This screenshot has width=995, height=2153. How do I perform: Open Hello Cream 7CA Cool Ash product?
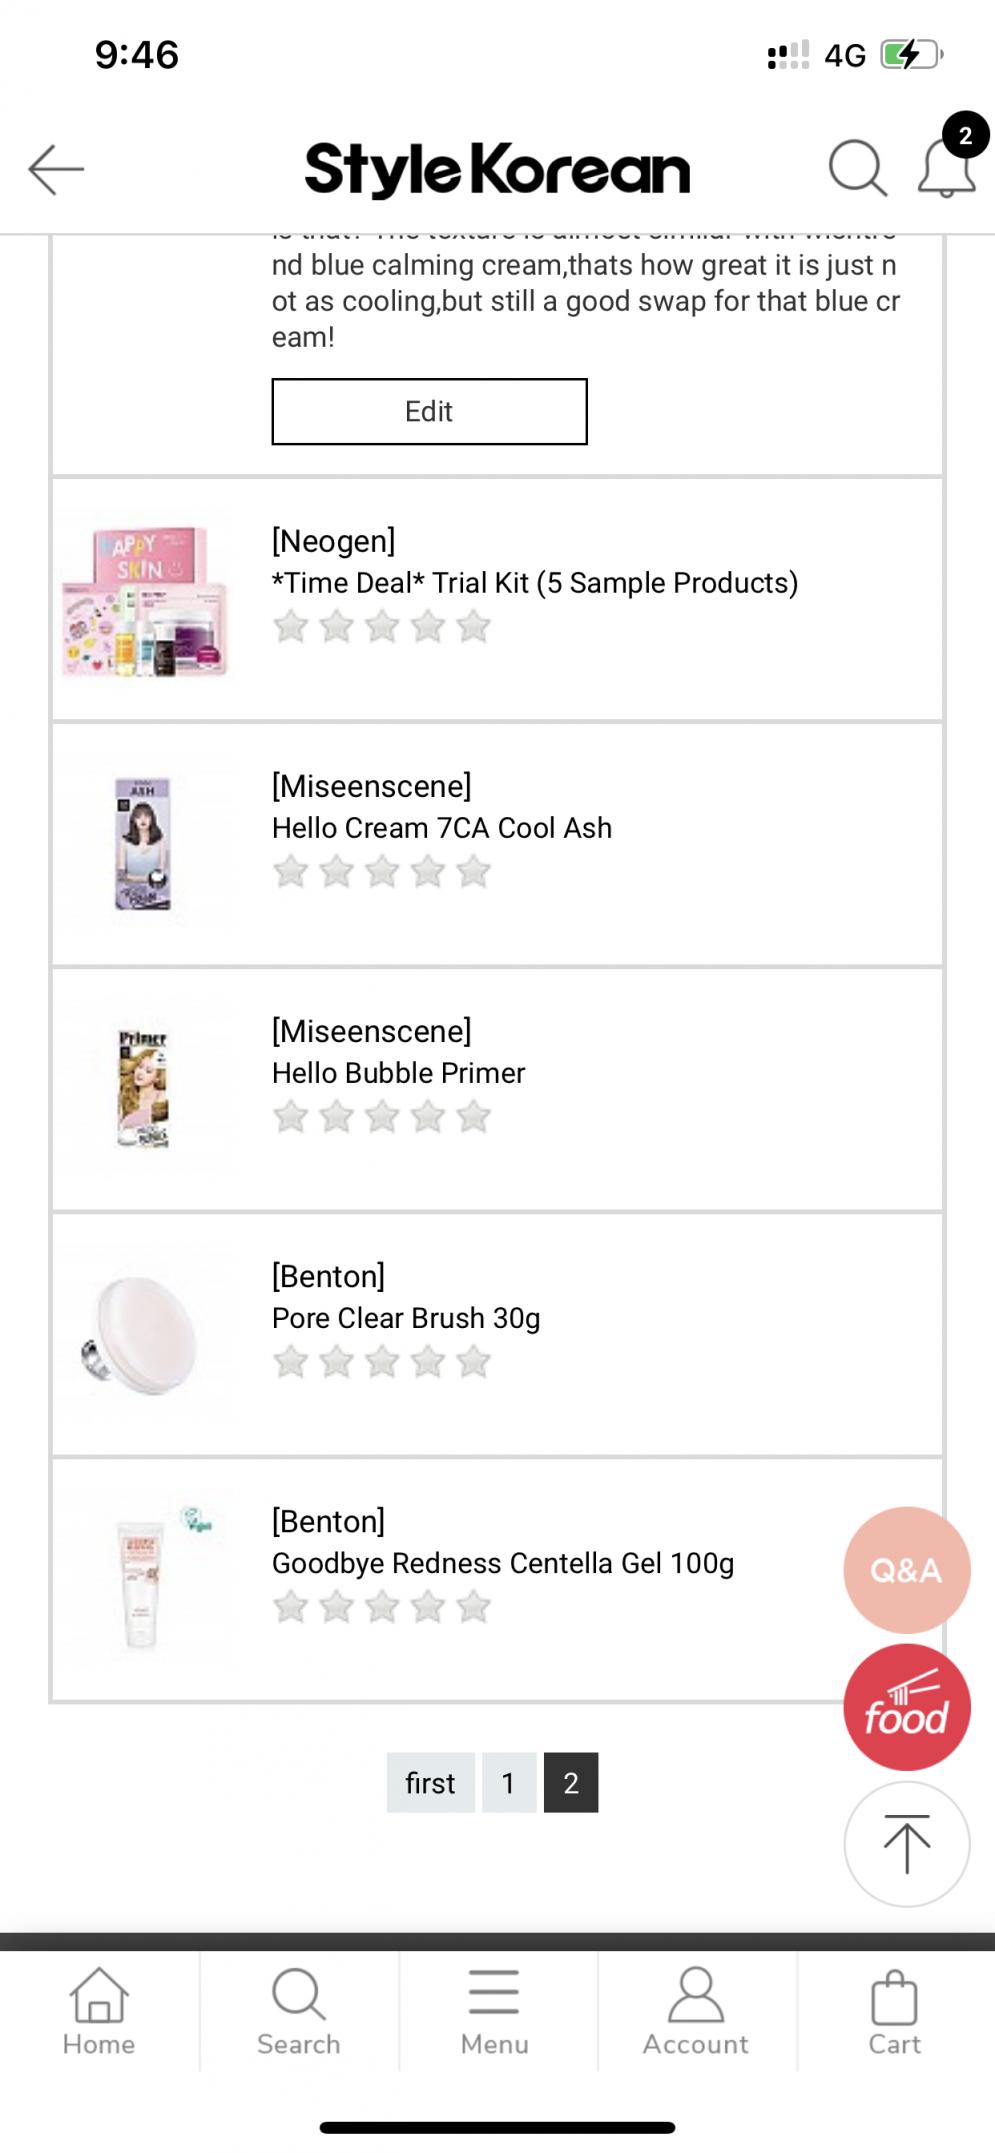point(441,828)
